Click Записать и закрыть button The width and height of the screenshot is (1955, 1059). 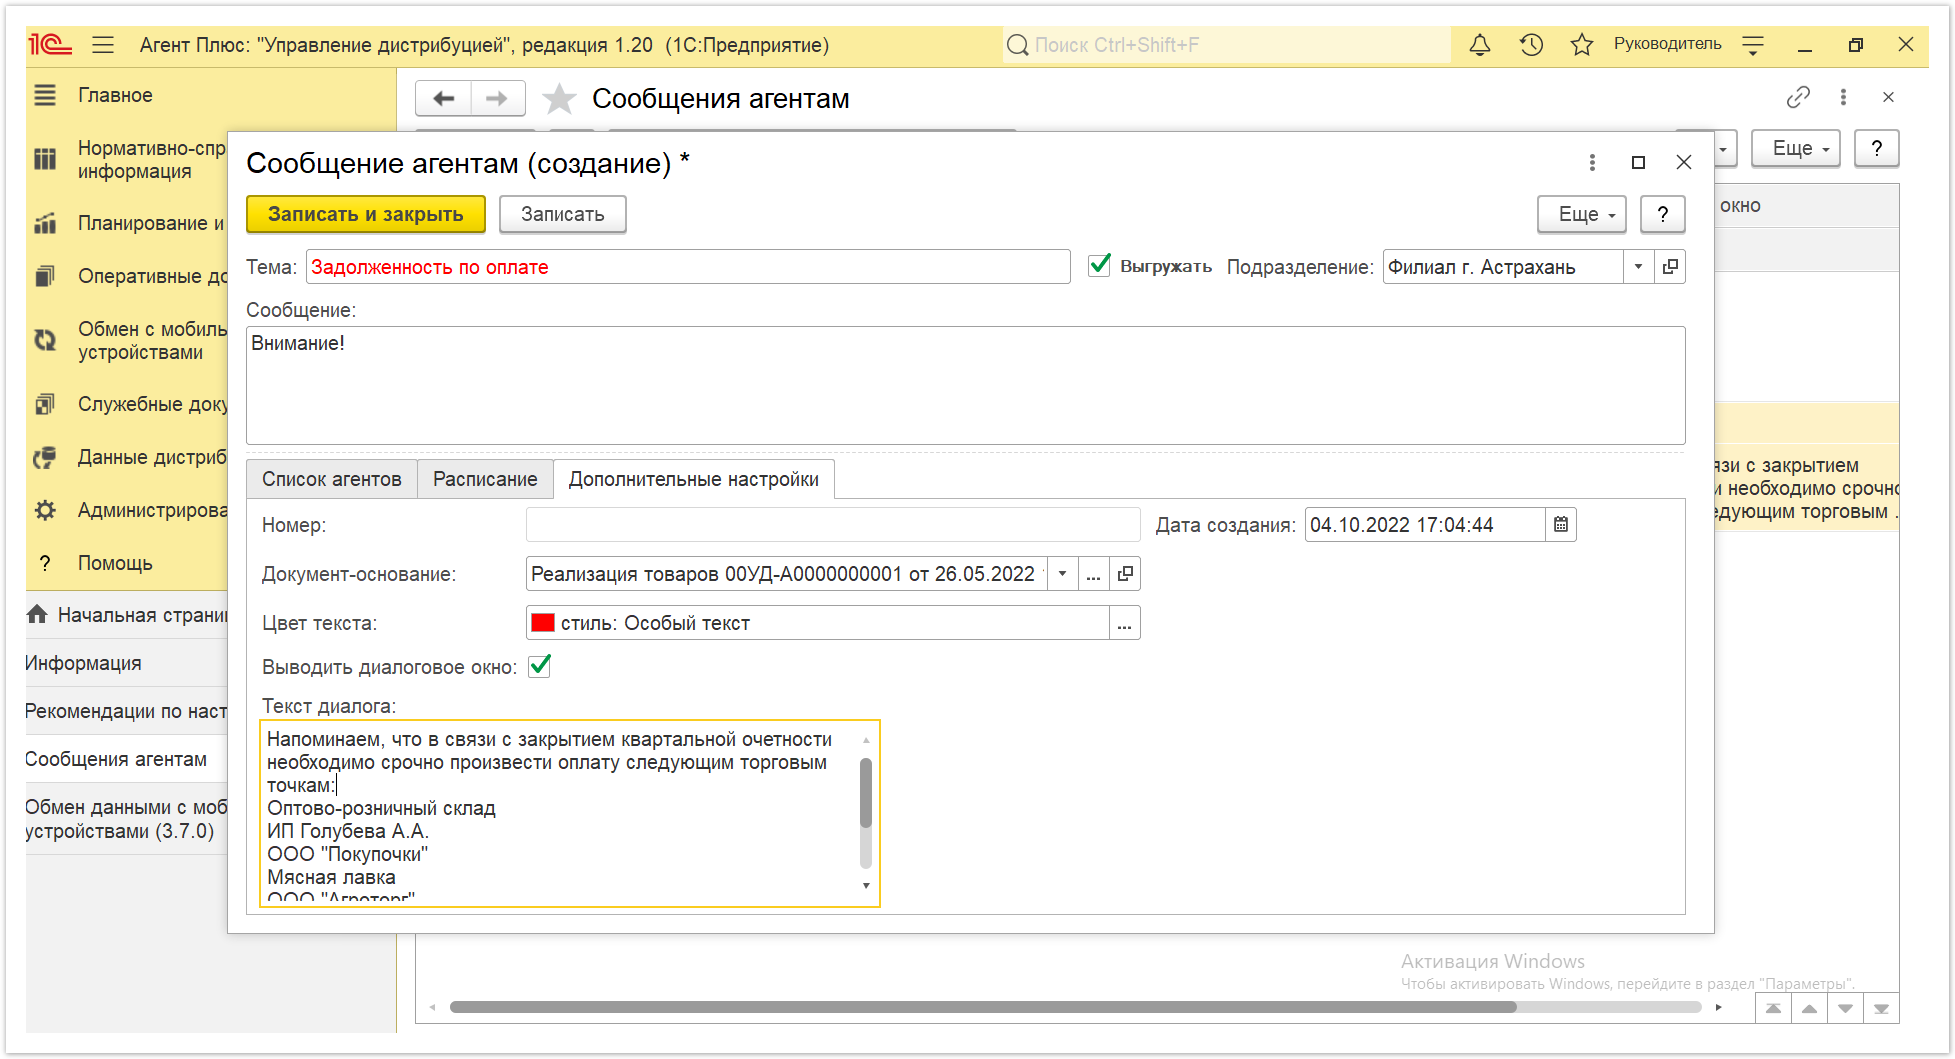[366, 214]
